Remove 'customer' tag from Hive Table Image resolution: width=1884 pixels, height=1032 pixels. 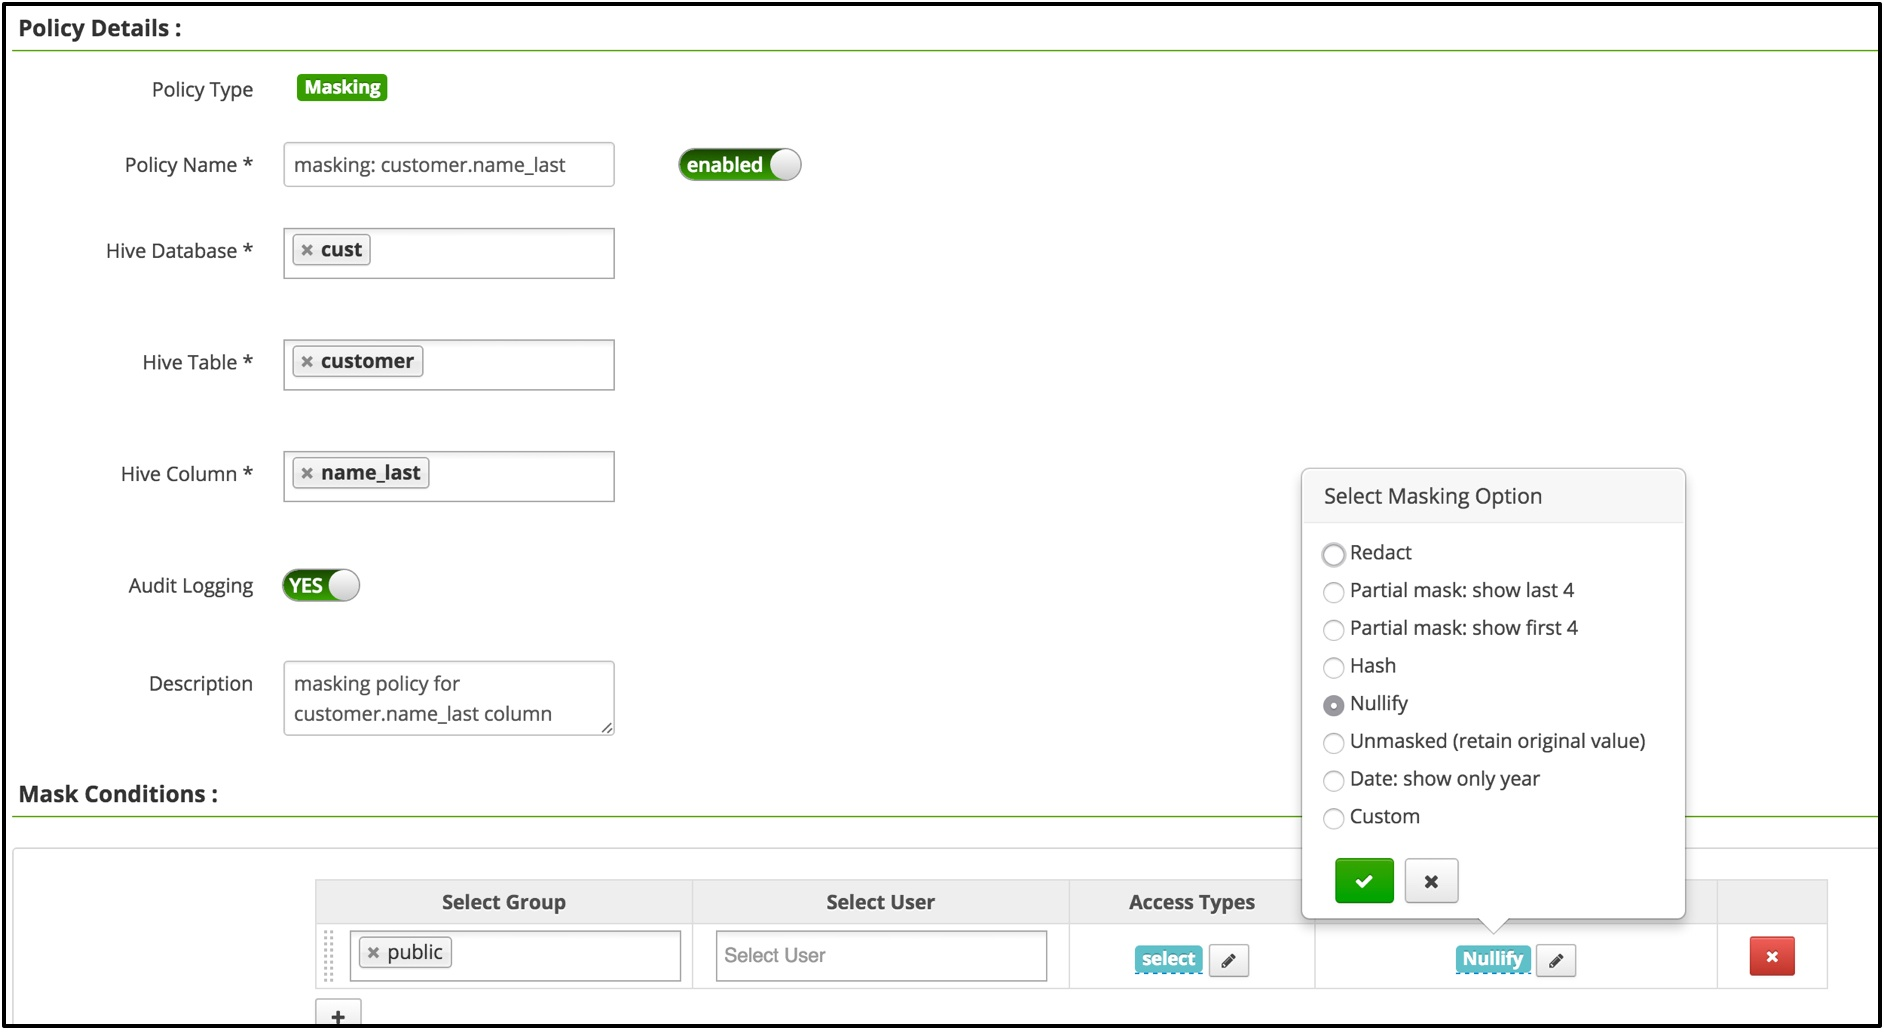tap(307, 362)
